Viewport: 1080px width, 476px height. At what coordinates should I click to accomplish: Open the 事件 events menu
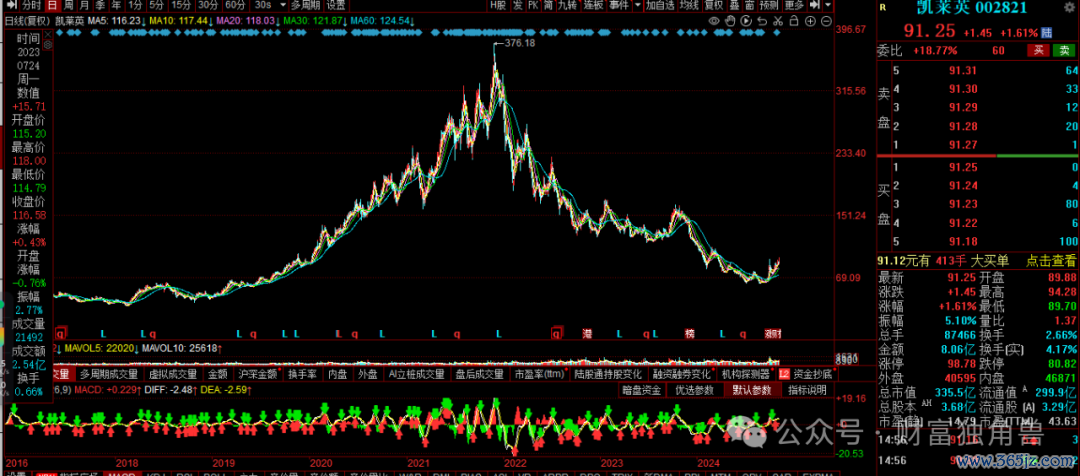[619, 6]
